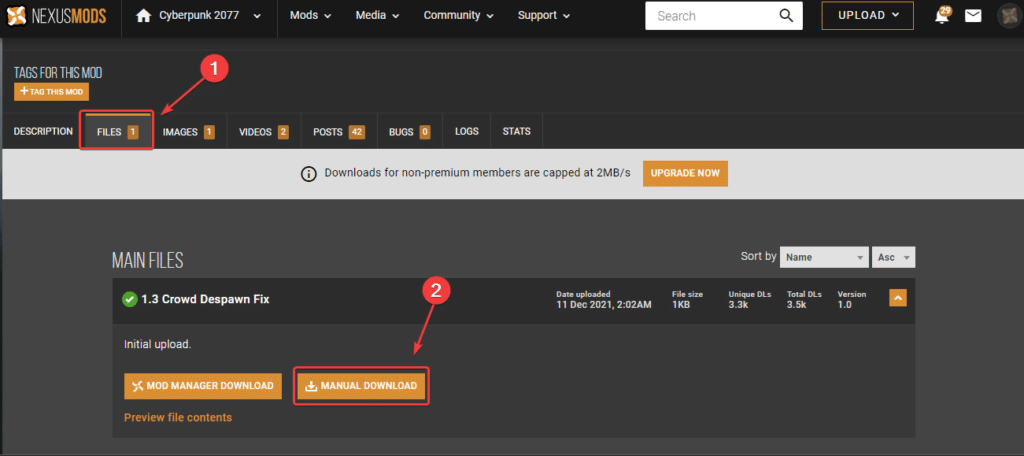The width and height of the screenshot is (1024, 456).
Task: Click the 1.3 Crowd Despawn Fix file title
Action: 206,299
